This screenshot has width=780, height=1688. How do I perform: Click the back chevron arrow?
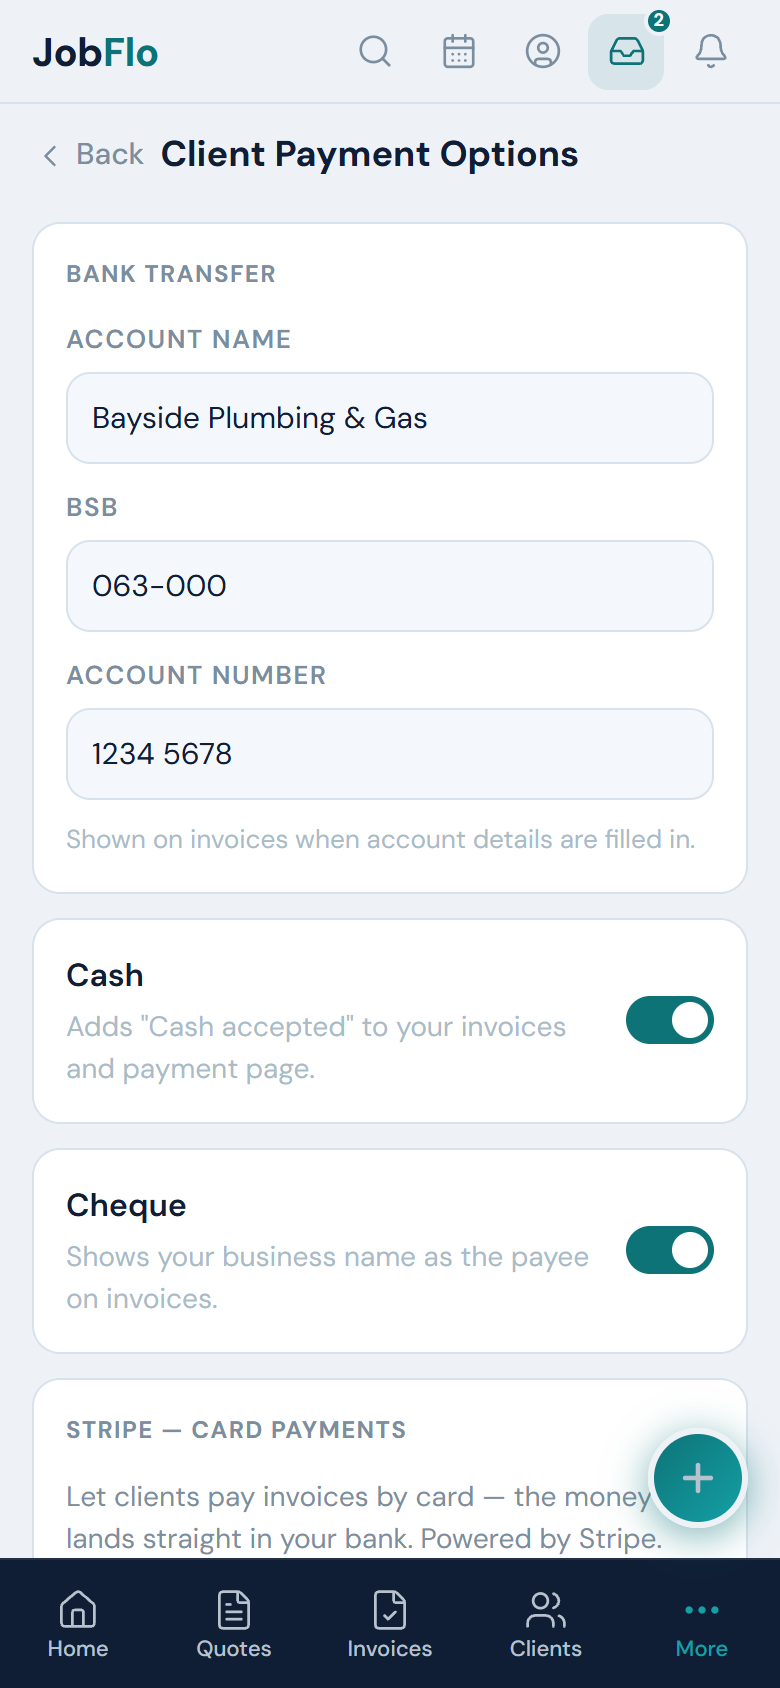pyautogui.click(x=50, y=155)
